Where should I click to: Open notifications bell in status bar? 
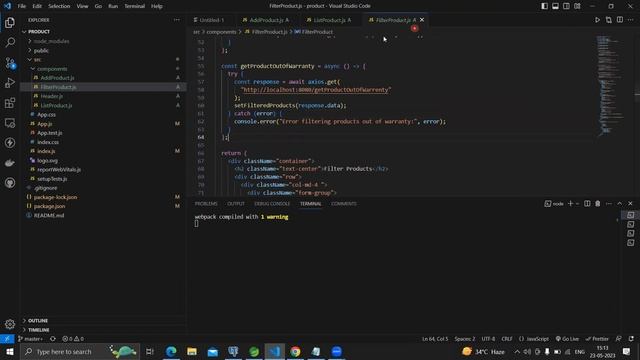point(631,339)
